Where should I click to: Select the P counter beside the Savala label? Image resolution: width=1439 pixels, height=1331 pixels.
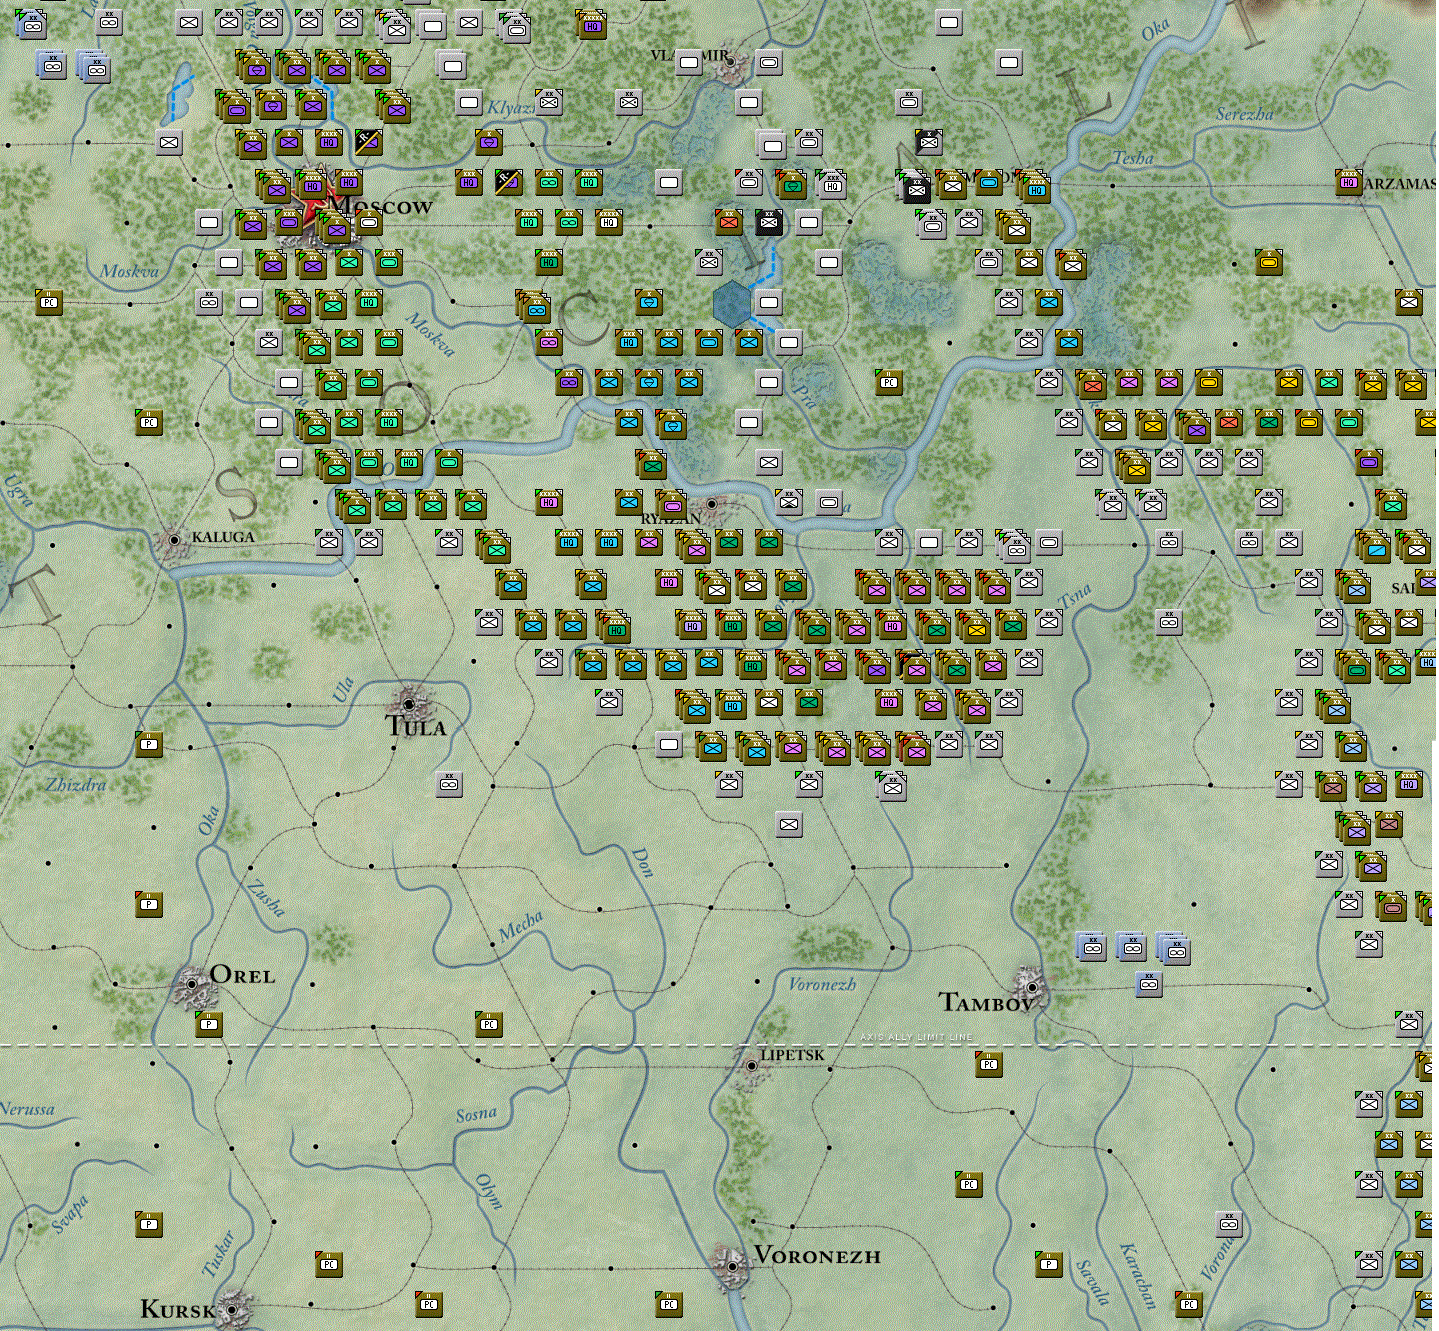[1049, 1264]
